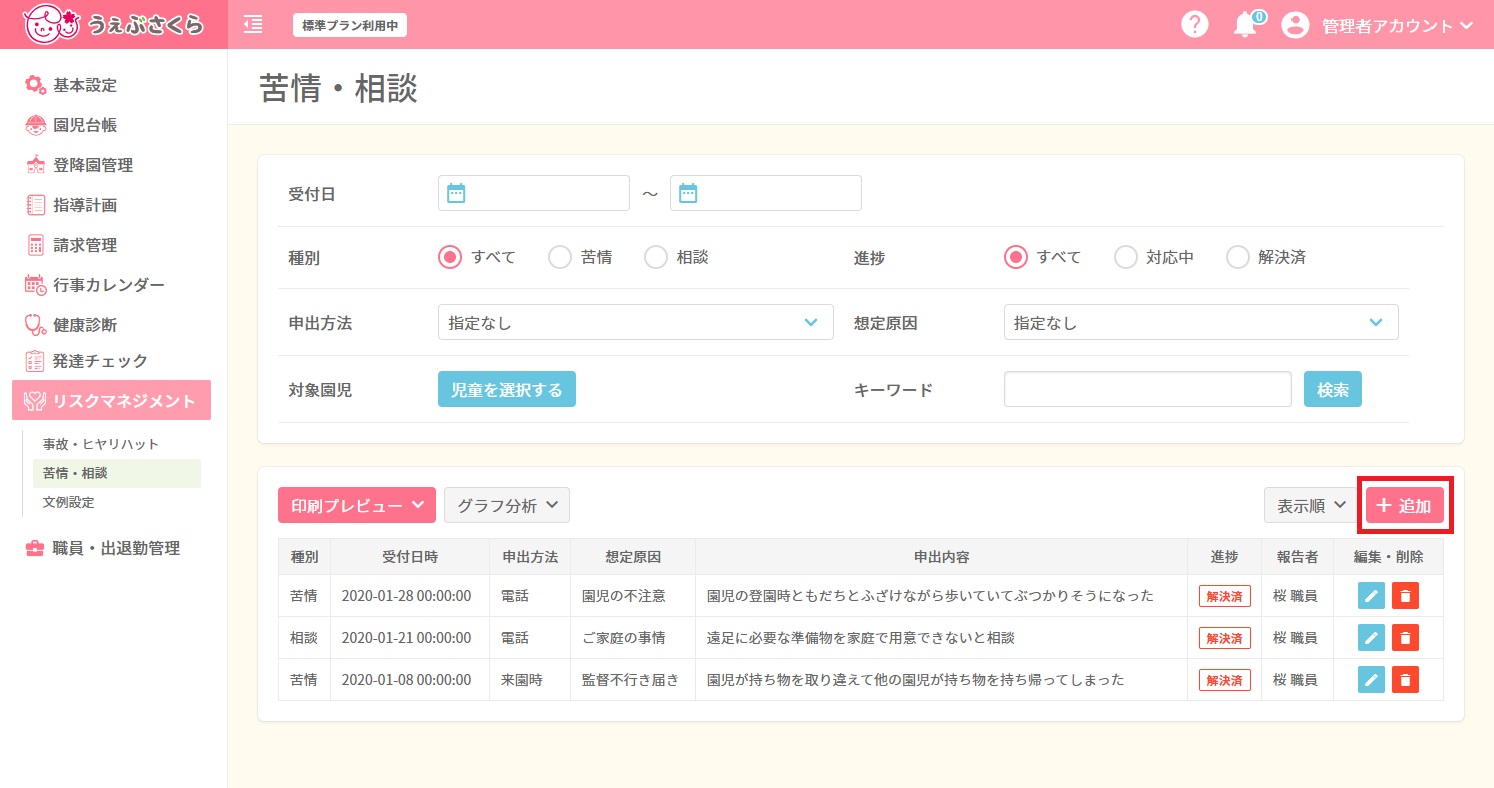
Task: Select すべて under 進捗
Action: [x=1016, y=257]
